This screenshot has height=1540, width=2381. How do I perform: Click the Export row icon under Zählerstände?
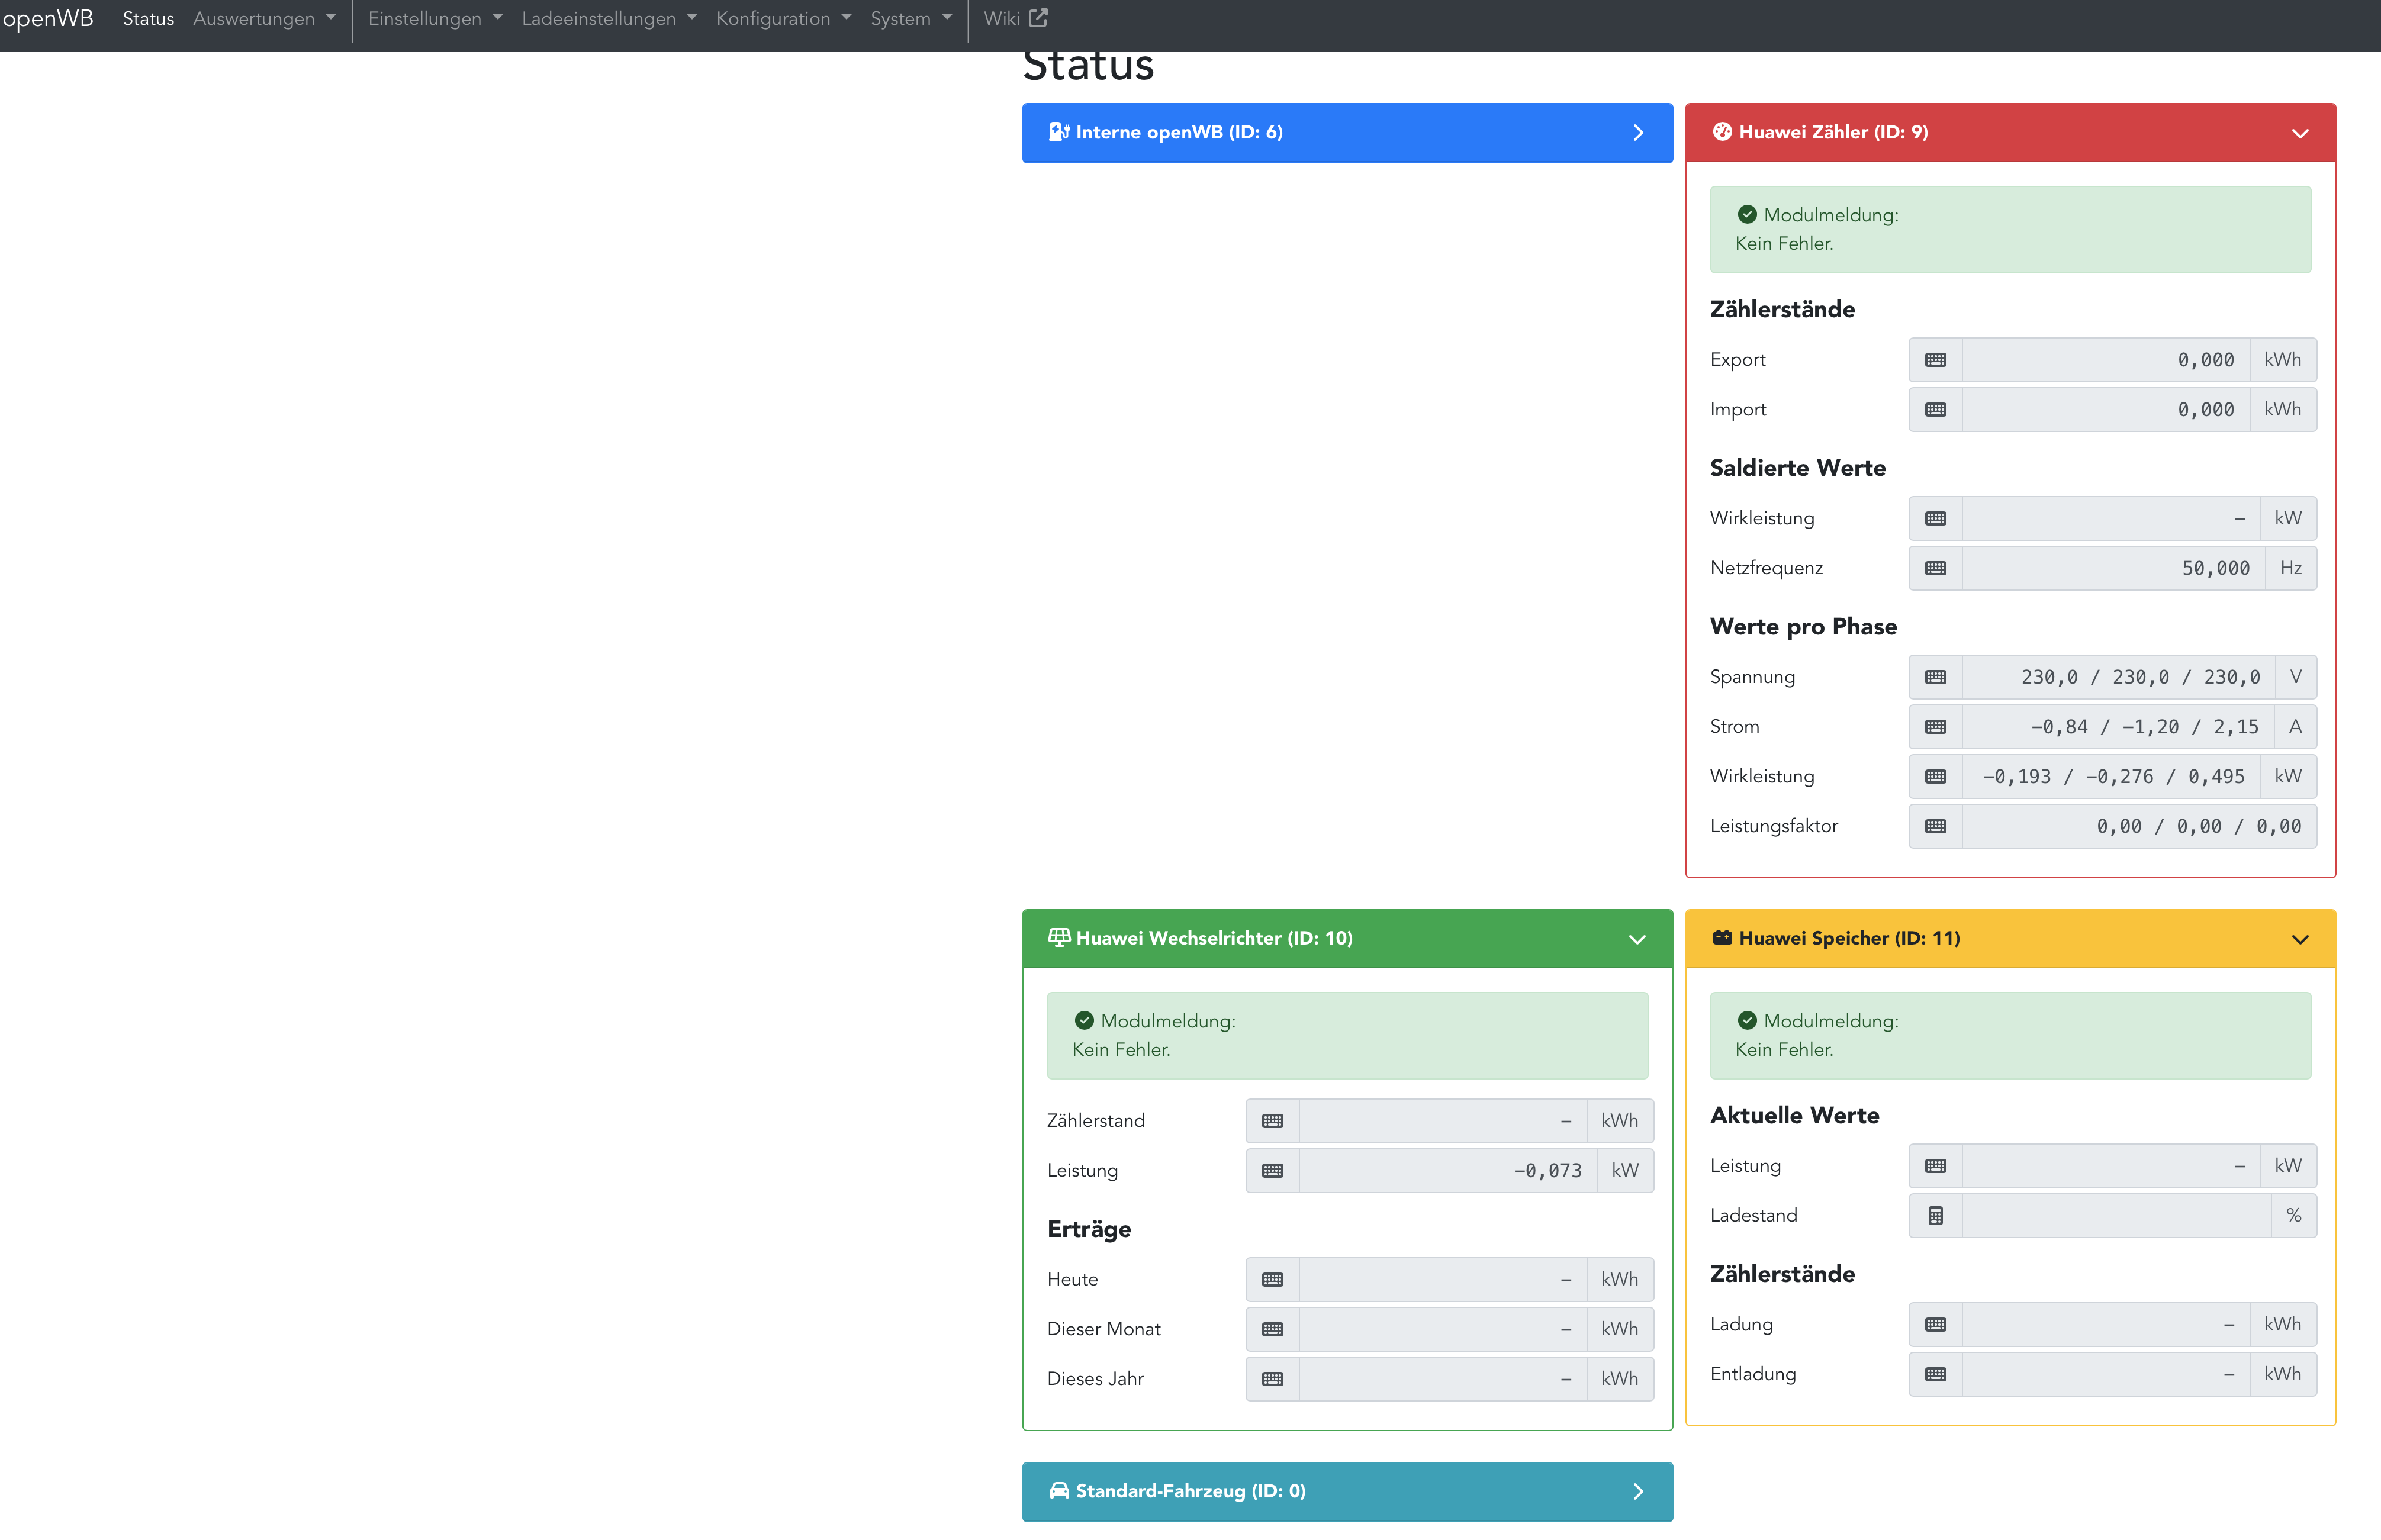tap(1935, 360)
